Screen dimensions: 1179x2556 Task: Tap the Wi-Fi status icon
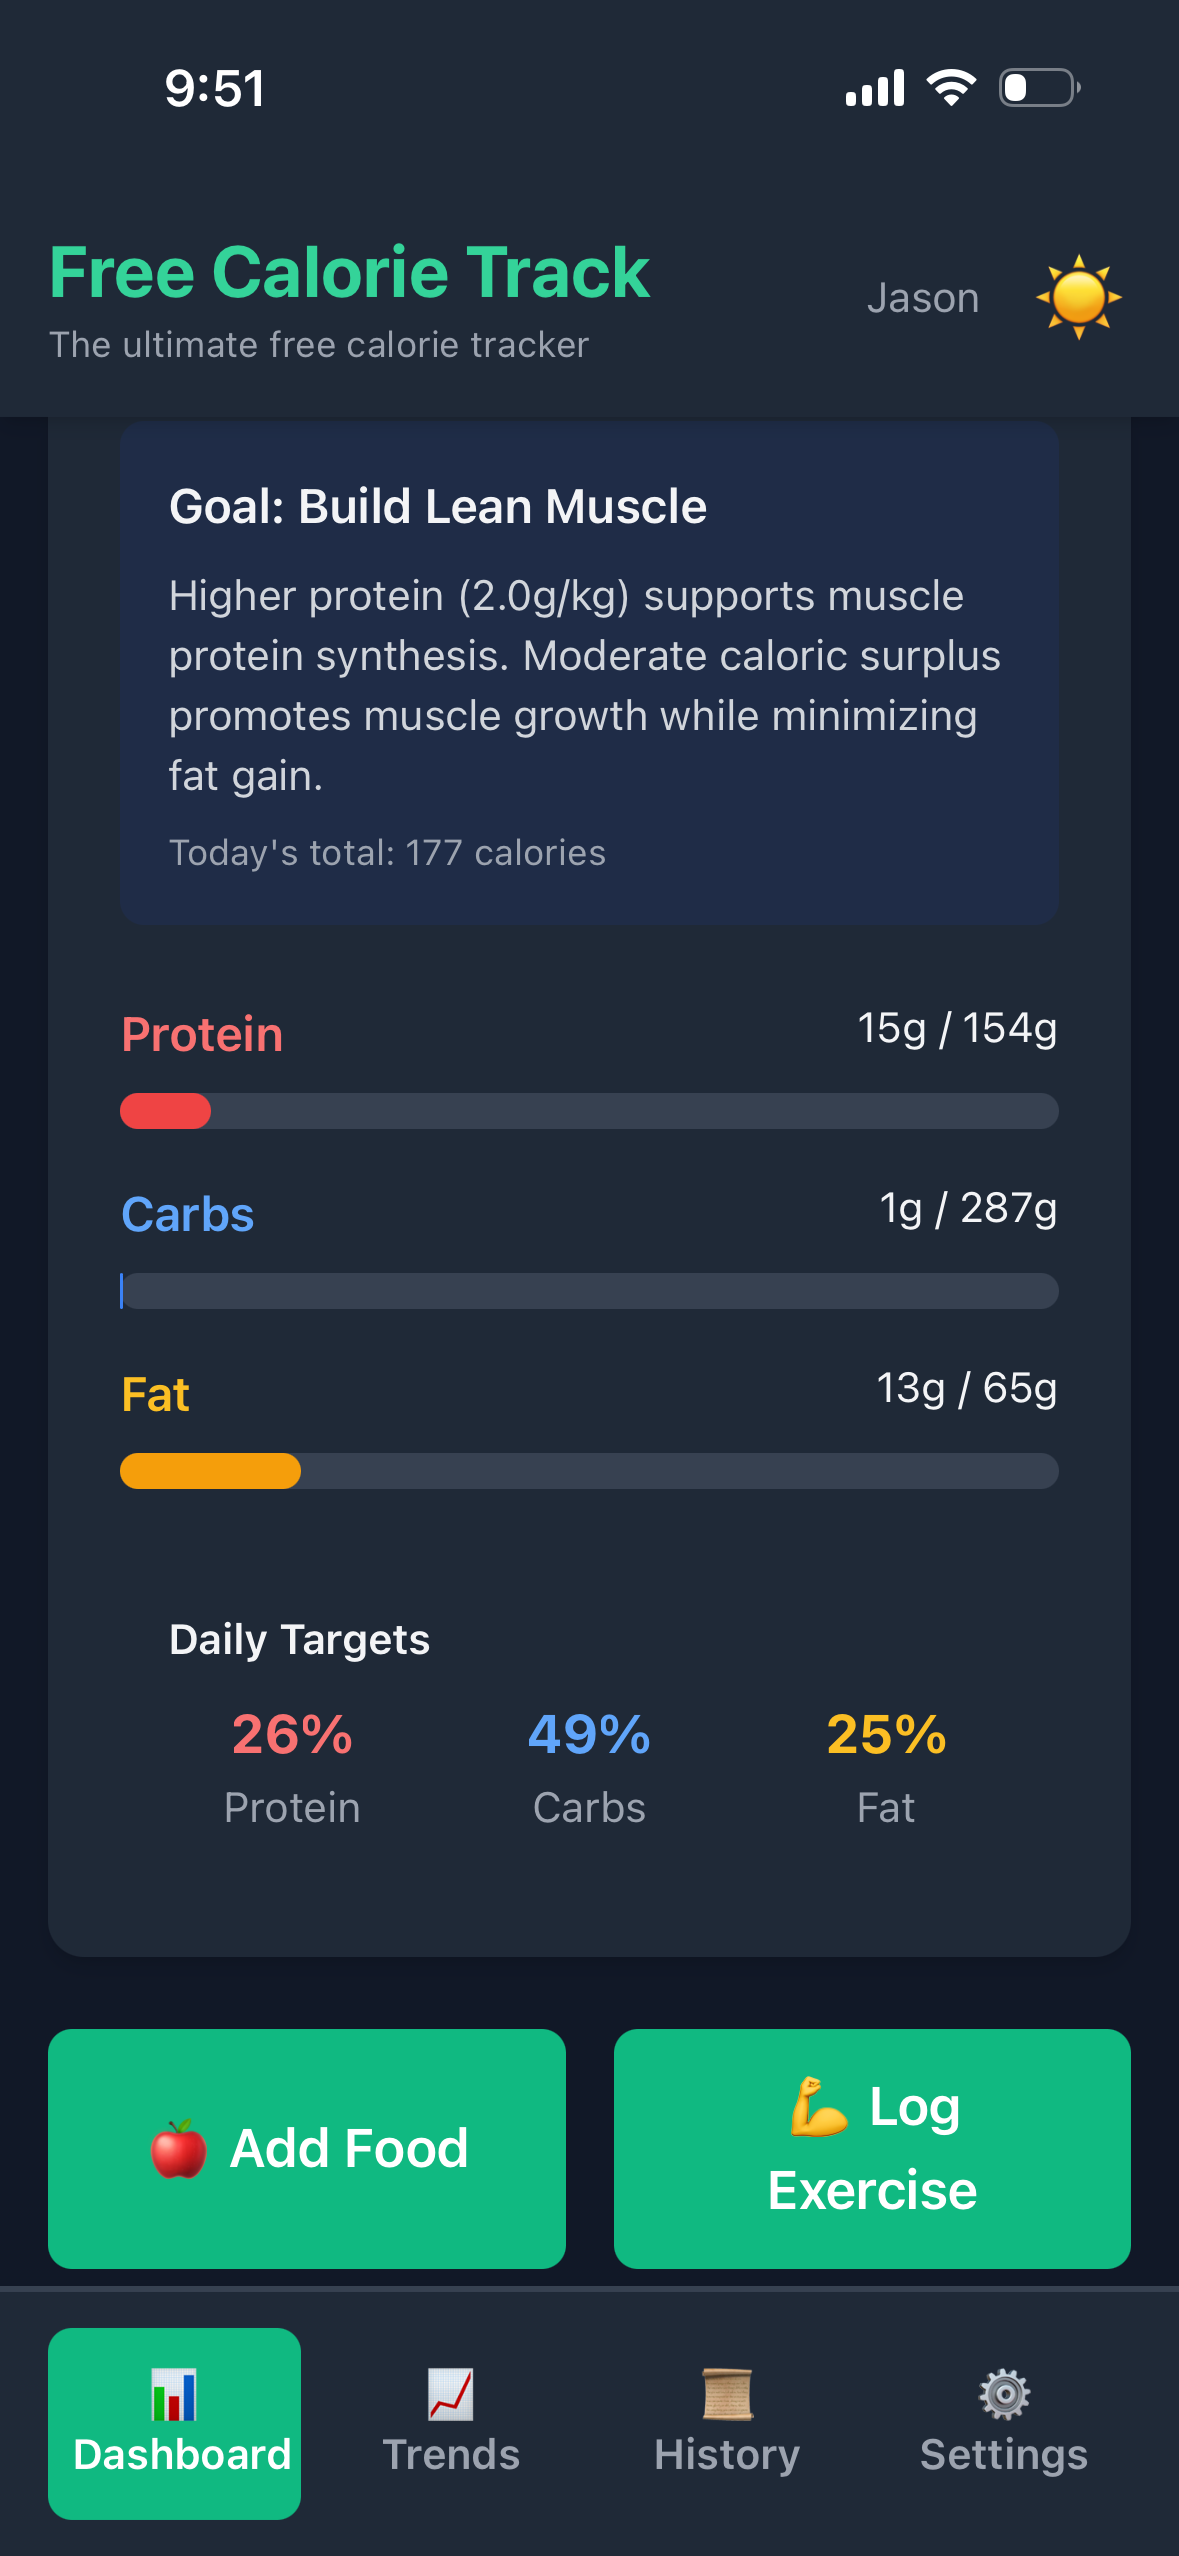pos(950,88)
